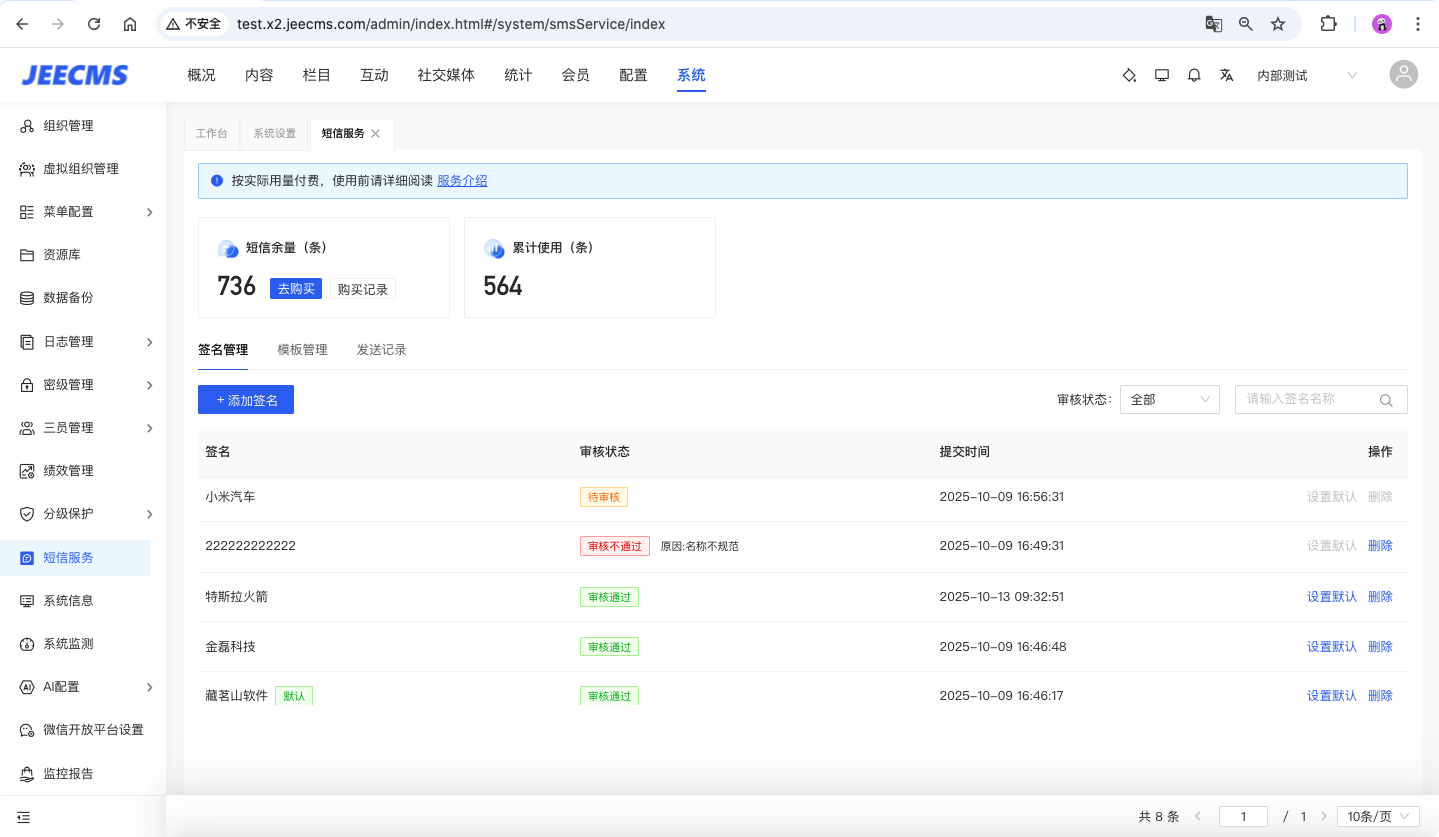
Task: Open the 审核状态 filter dropdown
Action: coord(1169,400)
